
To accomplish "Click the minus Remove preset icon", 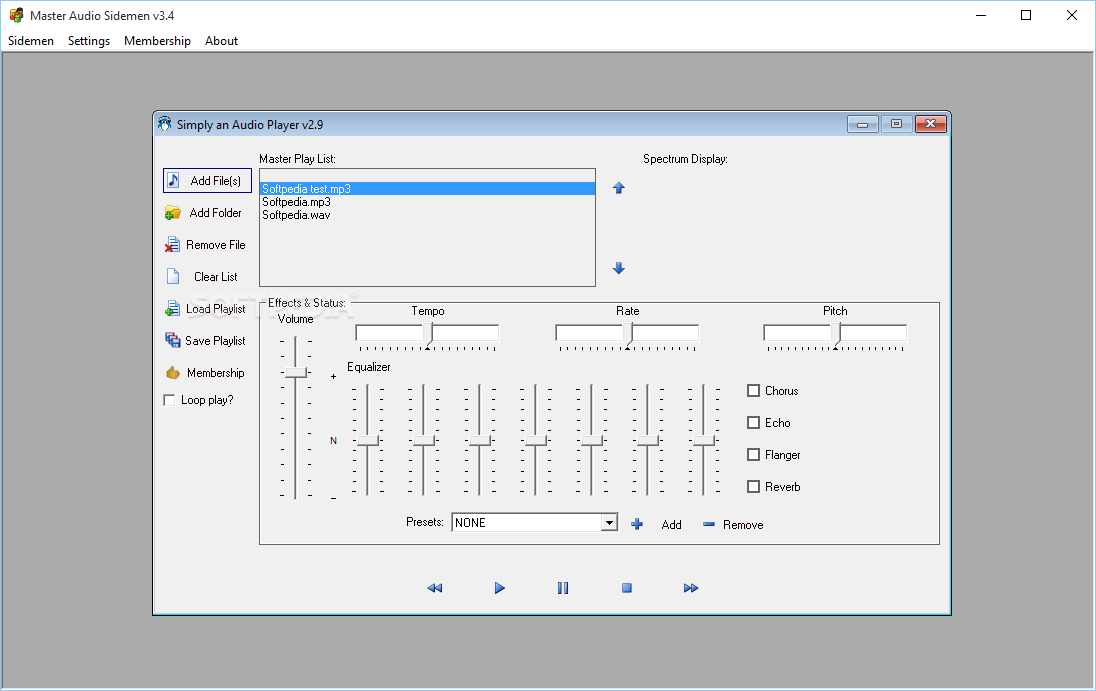I will [x=709, y=524].
